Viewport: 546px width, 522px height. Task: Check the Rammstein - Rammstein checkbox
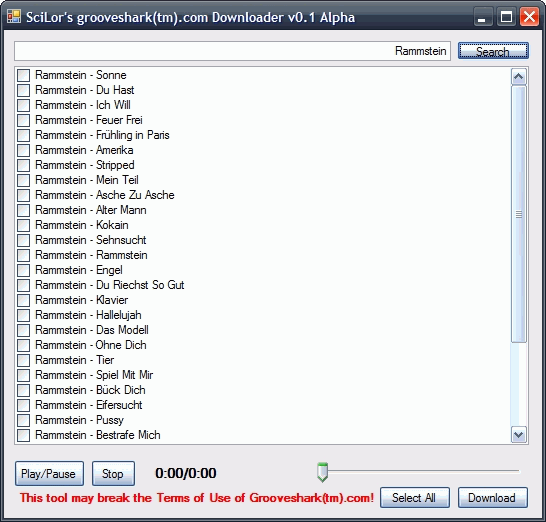(x=23, y=255)
